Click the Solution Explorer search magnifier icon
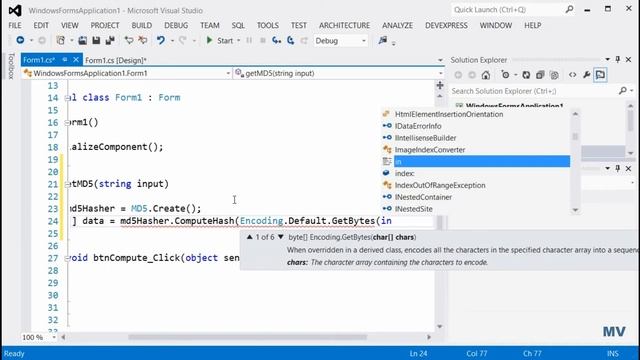This screenshot has height=360, width=640. point(622,91)
